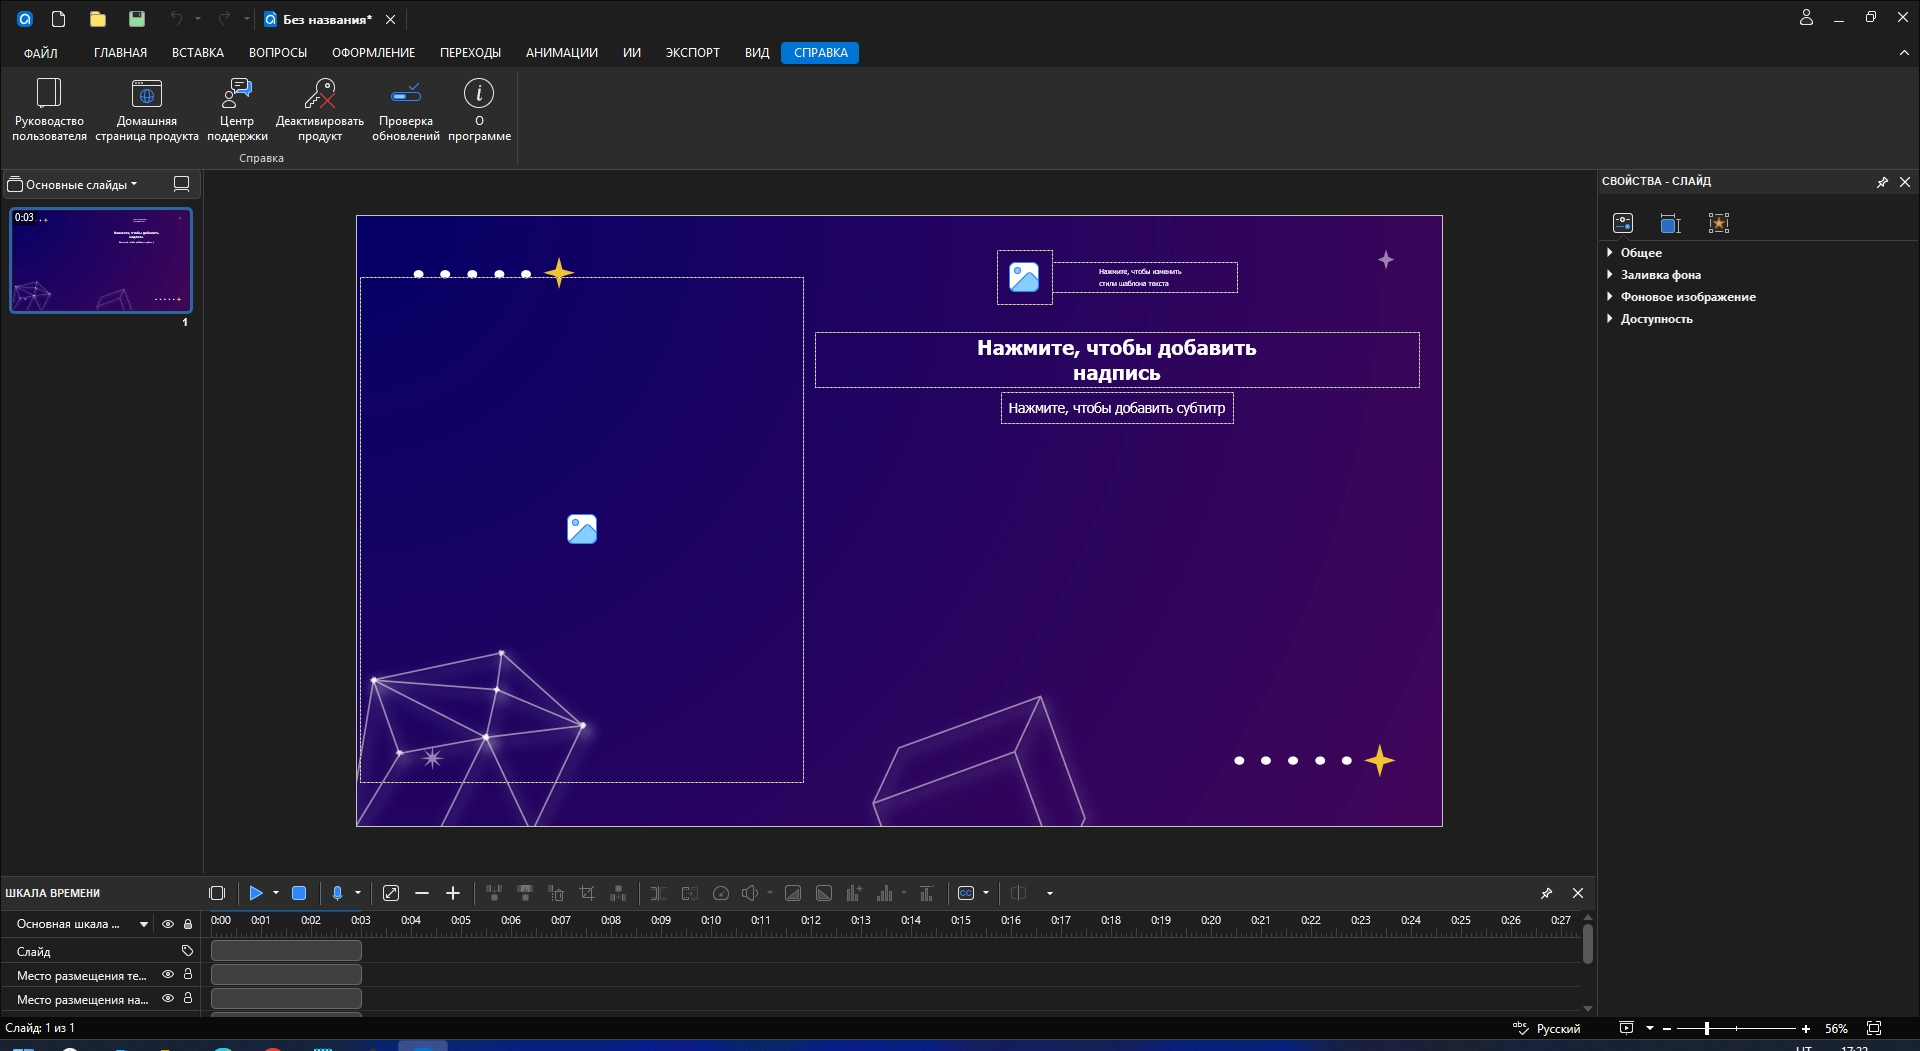Screen dimensions: 1920x1051
Task: Click the microphone record icon in timeline
Action: (x=338, y=893)
